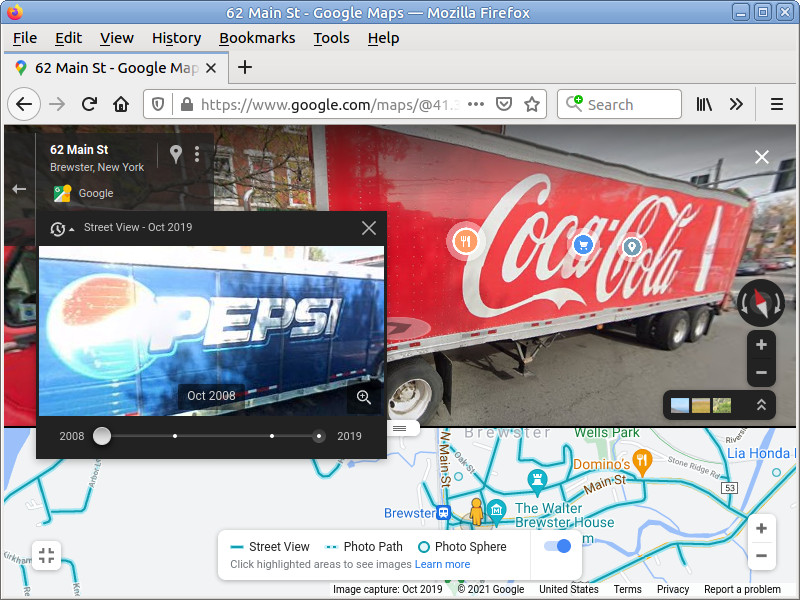The height and width of the screenshot is (600, 800).
Task: Click the shopping cart marker
Action: tap(583, 245)
